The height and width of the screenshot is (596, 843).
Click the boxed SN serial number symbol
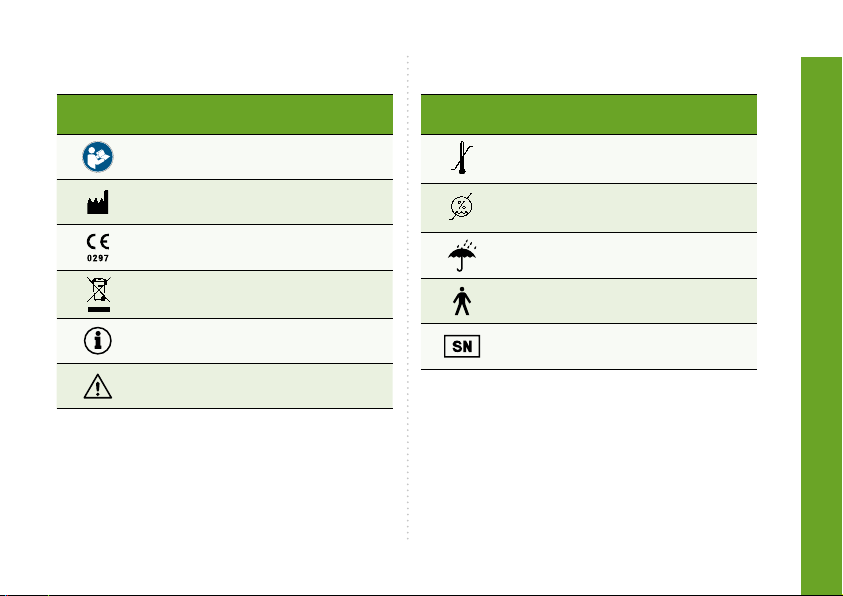pos(462,346)
